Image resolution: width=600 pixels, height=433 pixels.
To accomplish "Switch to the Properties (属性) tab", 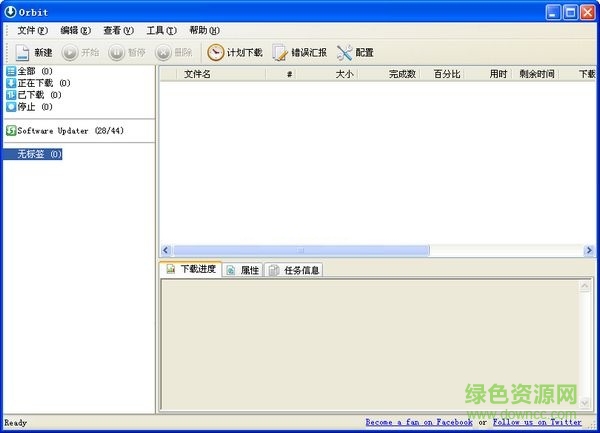I will coord(243,270).
